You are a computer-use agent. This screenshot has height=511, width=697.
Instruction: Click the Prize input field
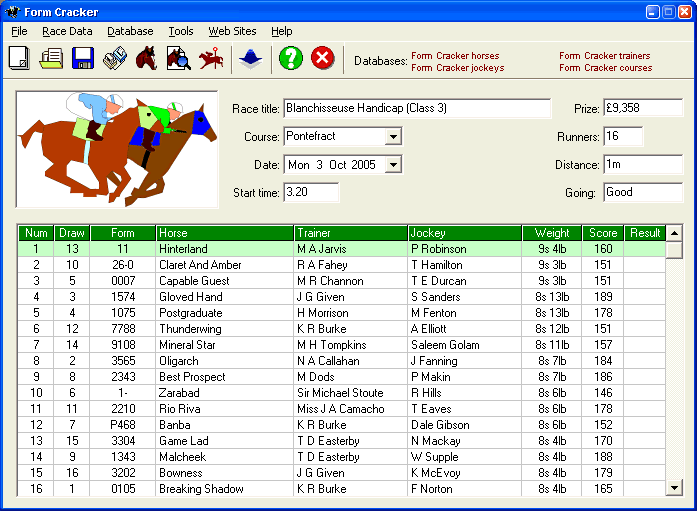click(x=643, y=108)
